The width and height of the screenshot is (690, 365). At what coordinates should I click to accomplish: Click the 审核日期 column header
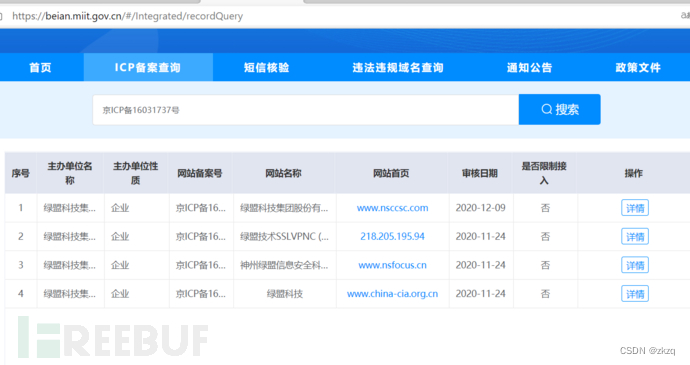click(x=480, y=173)
